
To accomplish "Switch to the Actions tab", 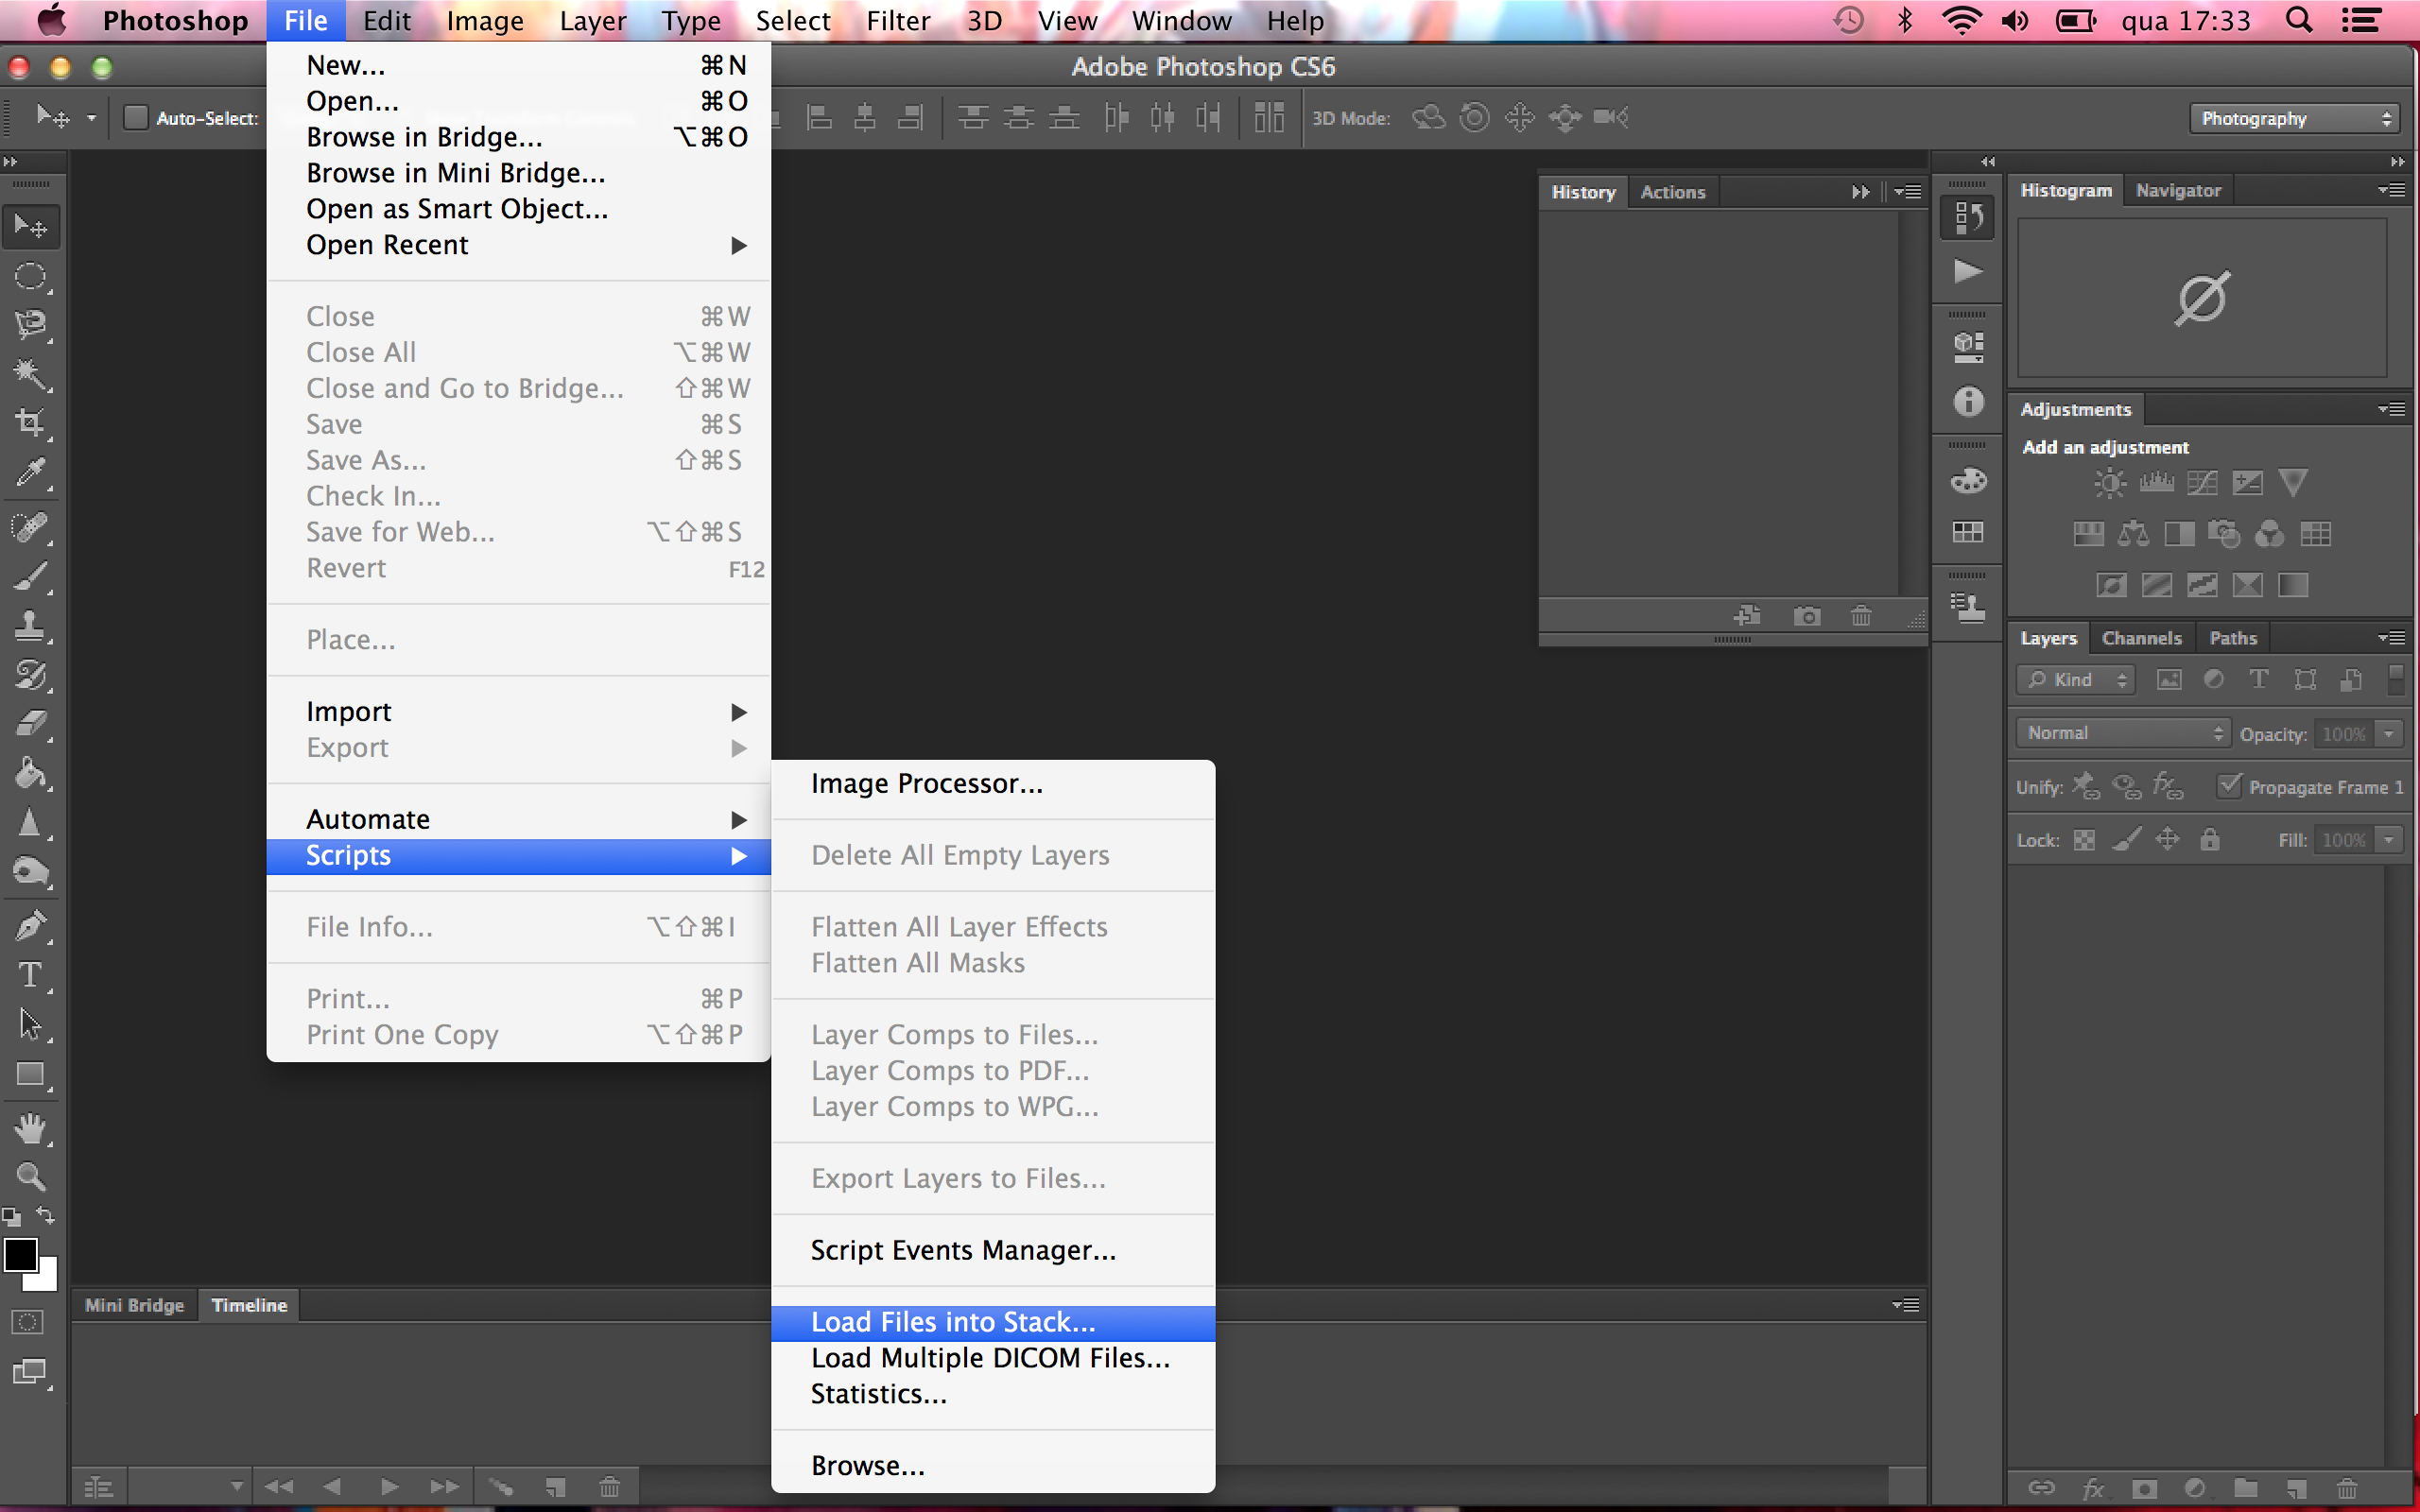I will [1669, 192].
